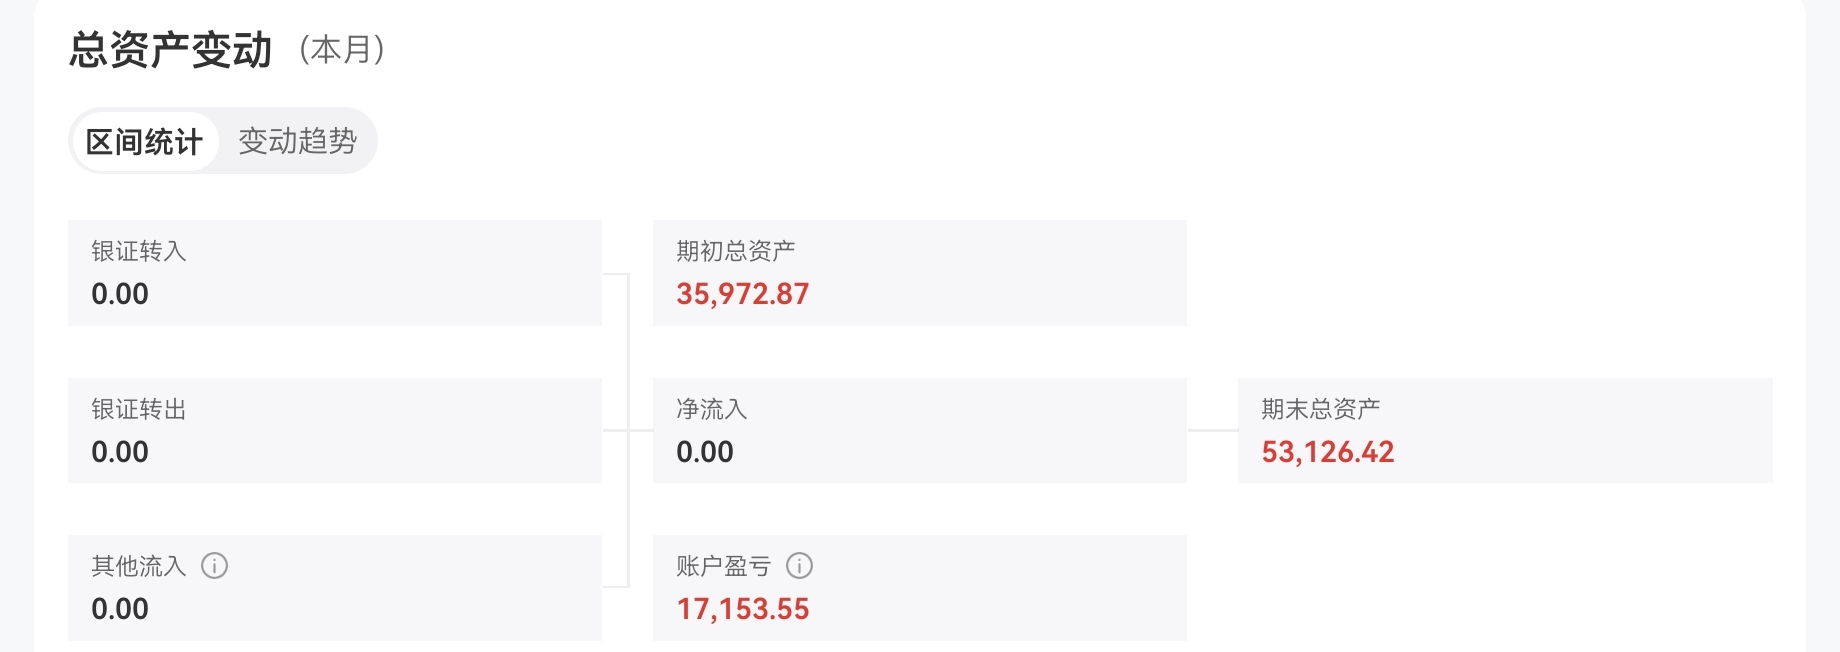Select the 其他流入 card
This screenshot has width=1840, height=652.
[335, 588]
